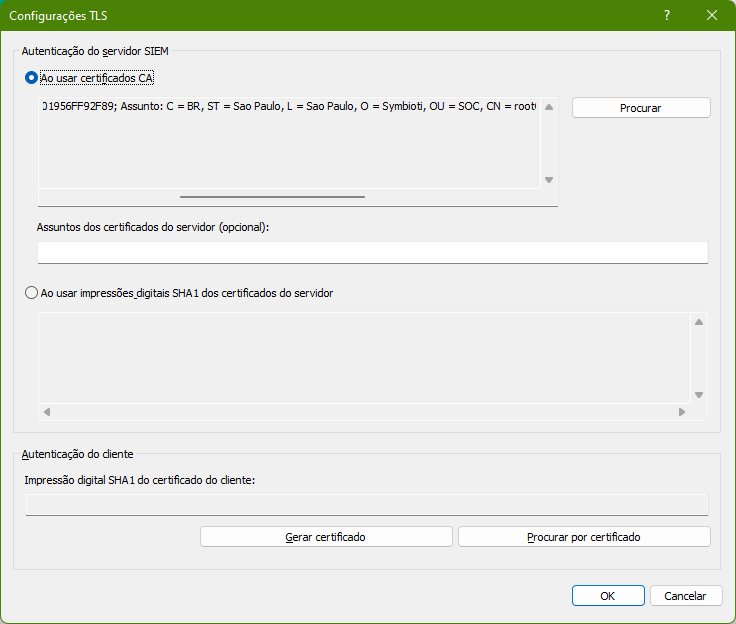Image resolution: width=736 pixels, height=624 pixels.
Task: Close the Configurações TLS dialog
Action: (712, 15)
